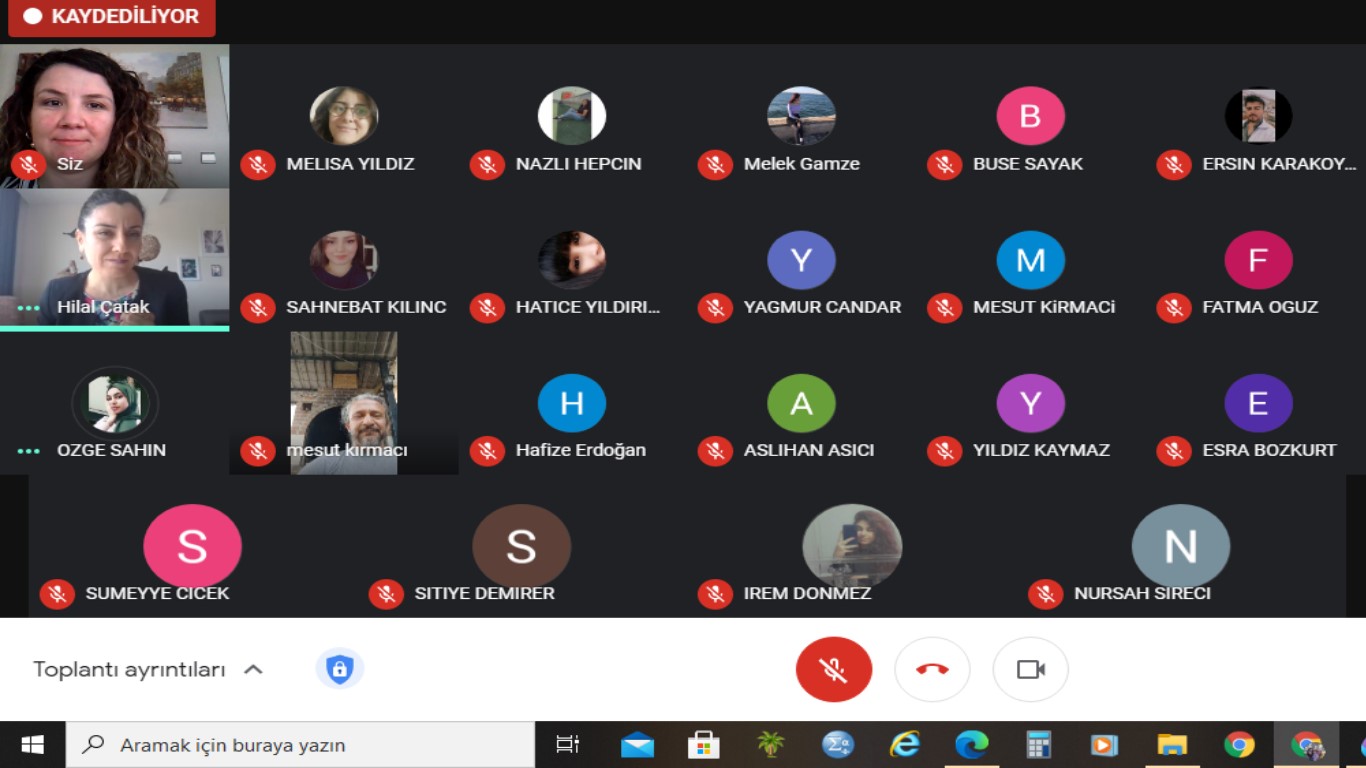The width and height of the screenshot is (1366, 768).
Task: Click the blue security shield icon
Action: point(339,669)
